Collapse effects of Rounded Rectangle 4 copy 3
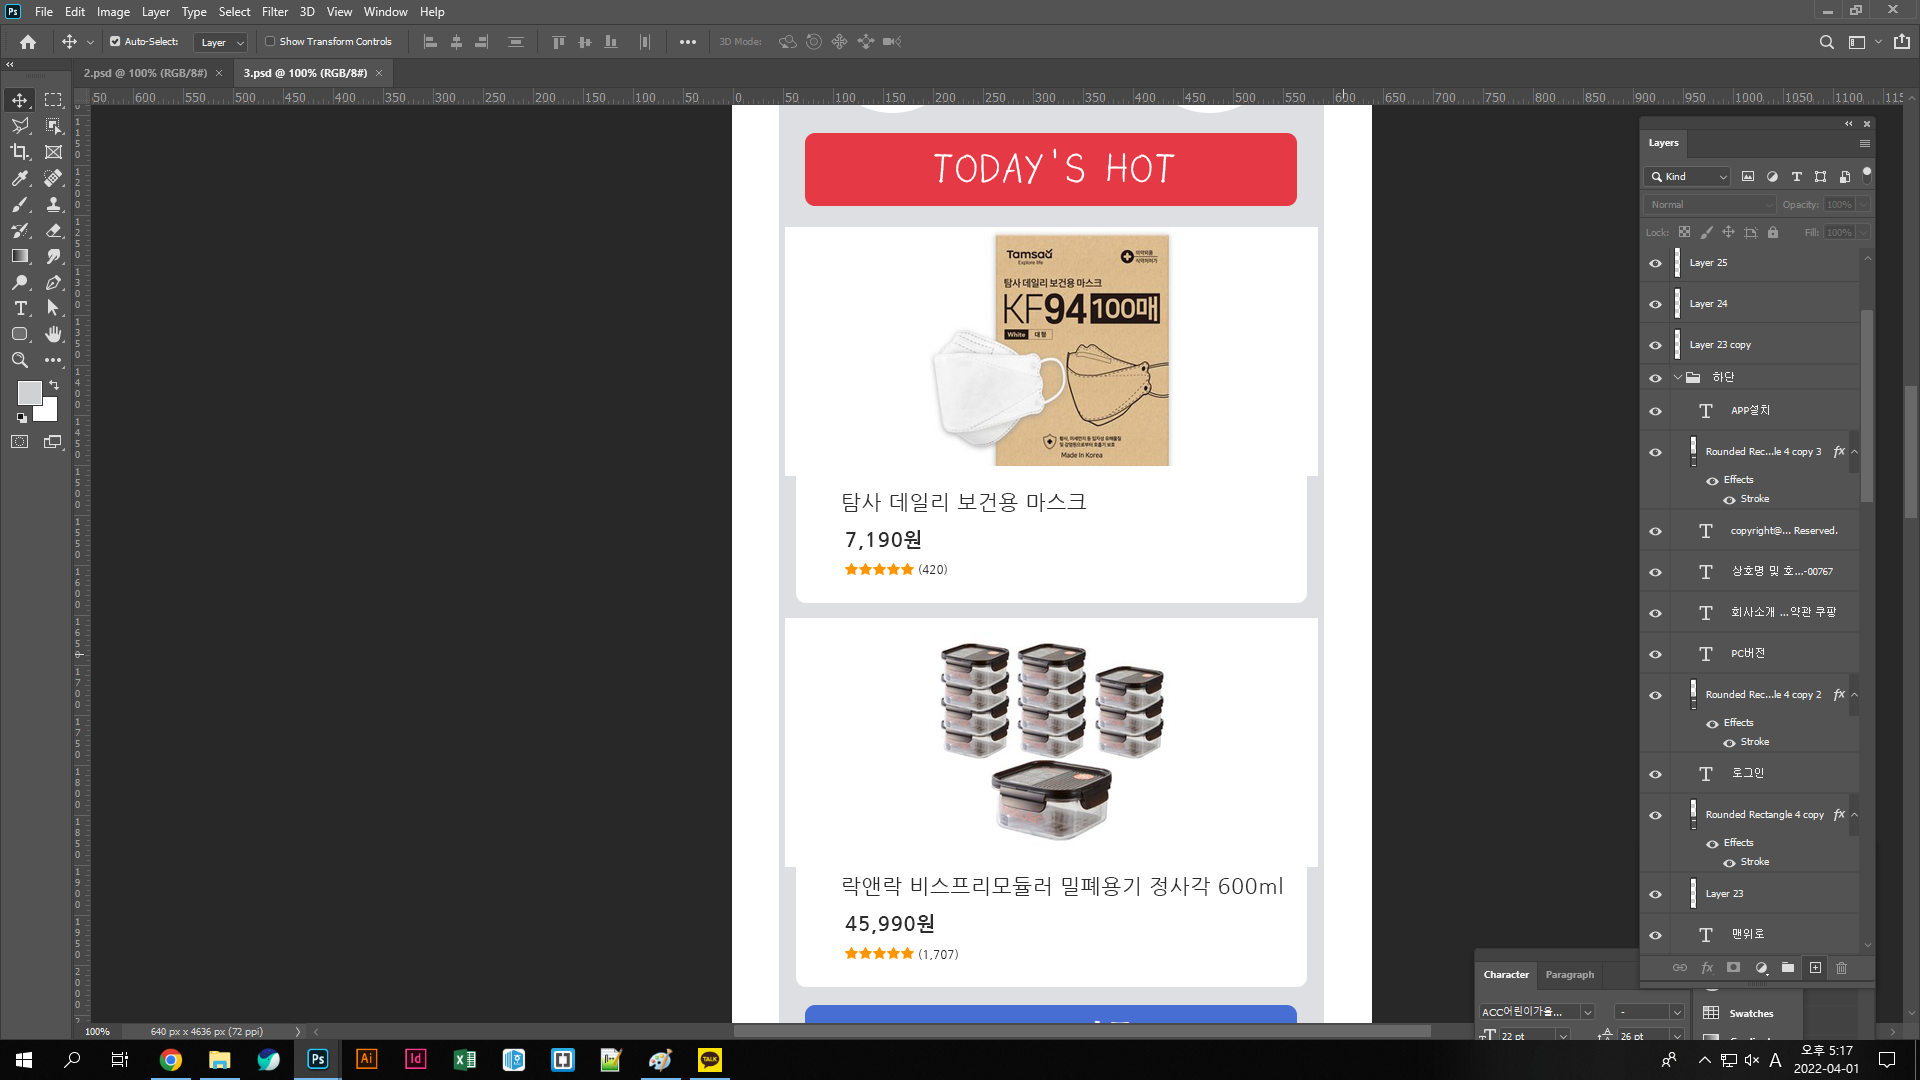This screenshot has width=1920, height=1080. point(1854,452)
